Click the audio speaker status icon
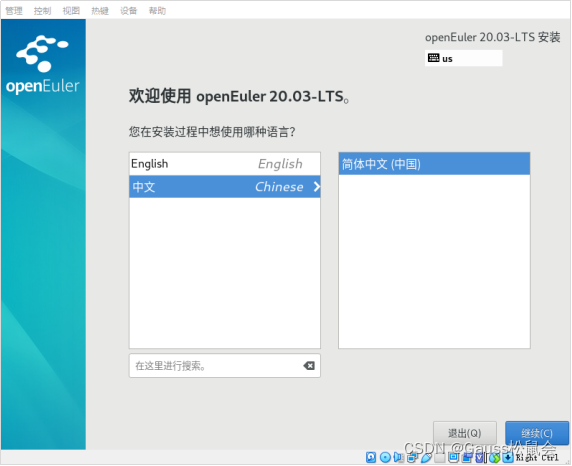The image size is (572, 466). pyautogui.click(x=398, y=457)
